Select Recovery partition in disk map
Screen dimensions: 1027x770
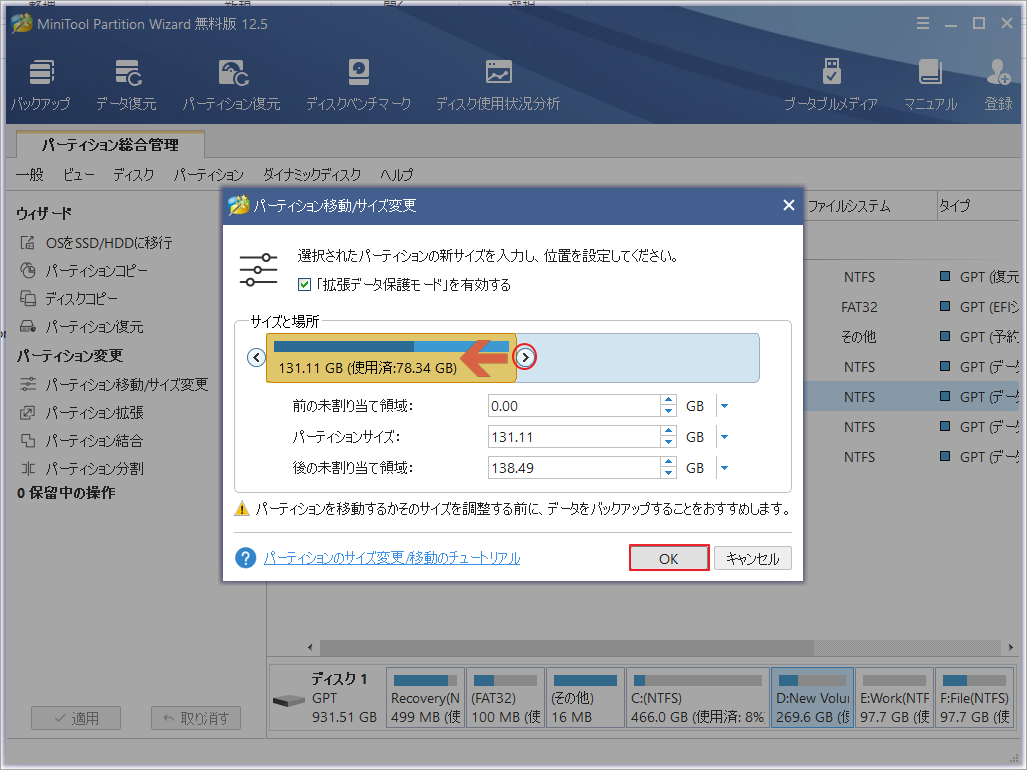425,698
